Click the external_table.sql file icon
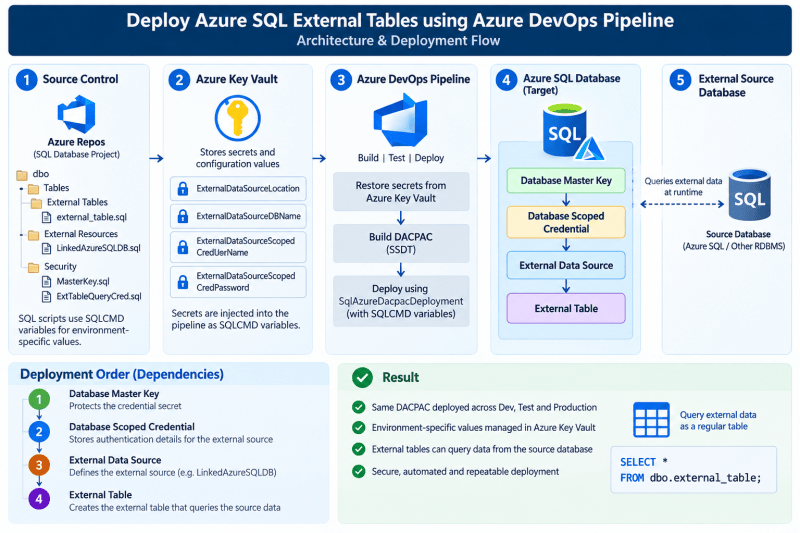 46,217
